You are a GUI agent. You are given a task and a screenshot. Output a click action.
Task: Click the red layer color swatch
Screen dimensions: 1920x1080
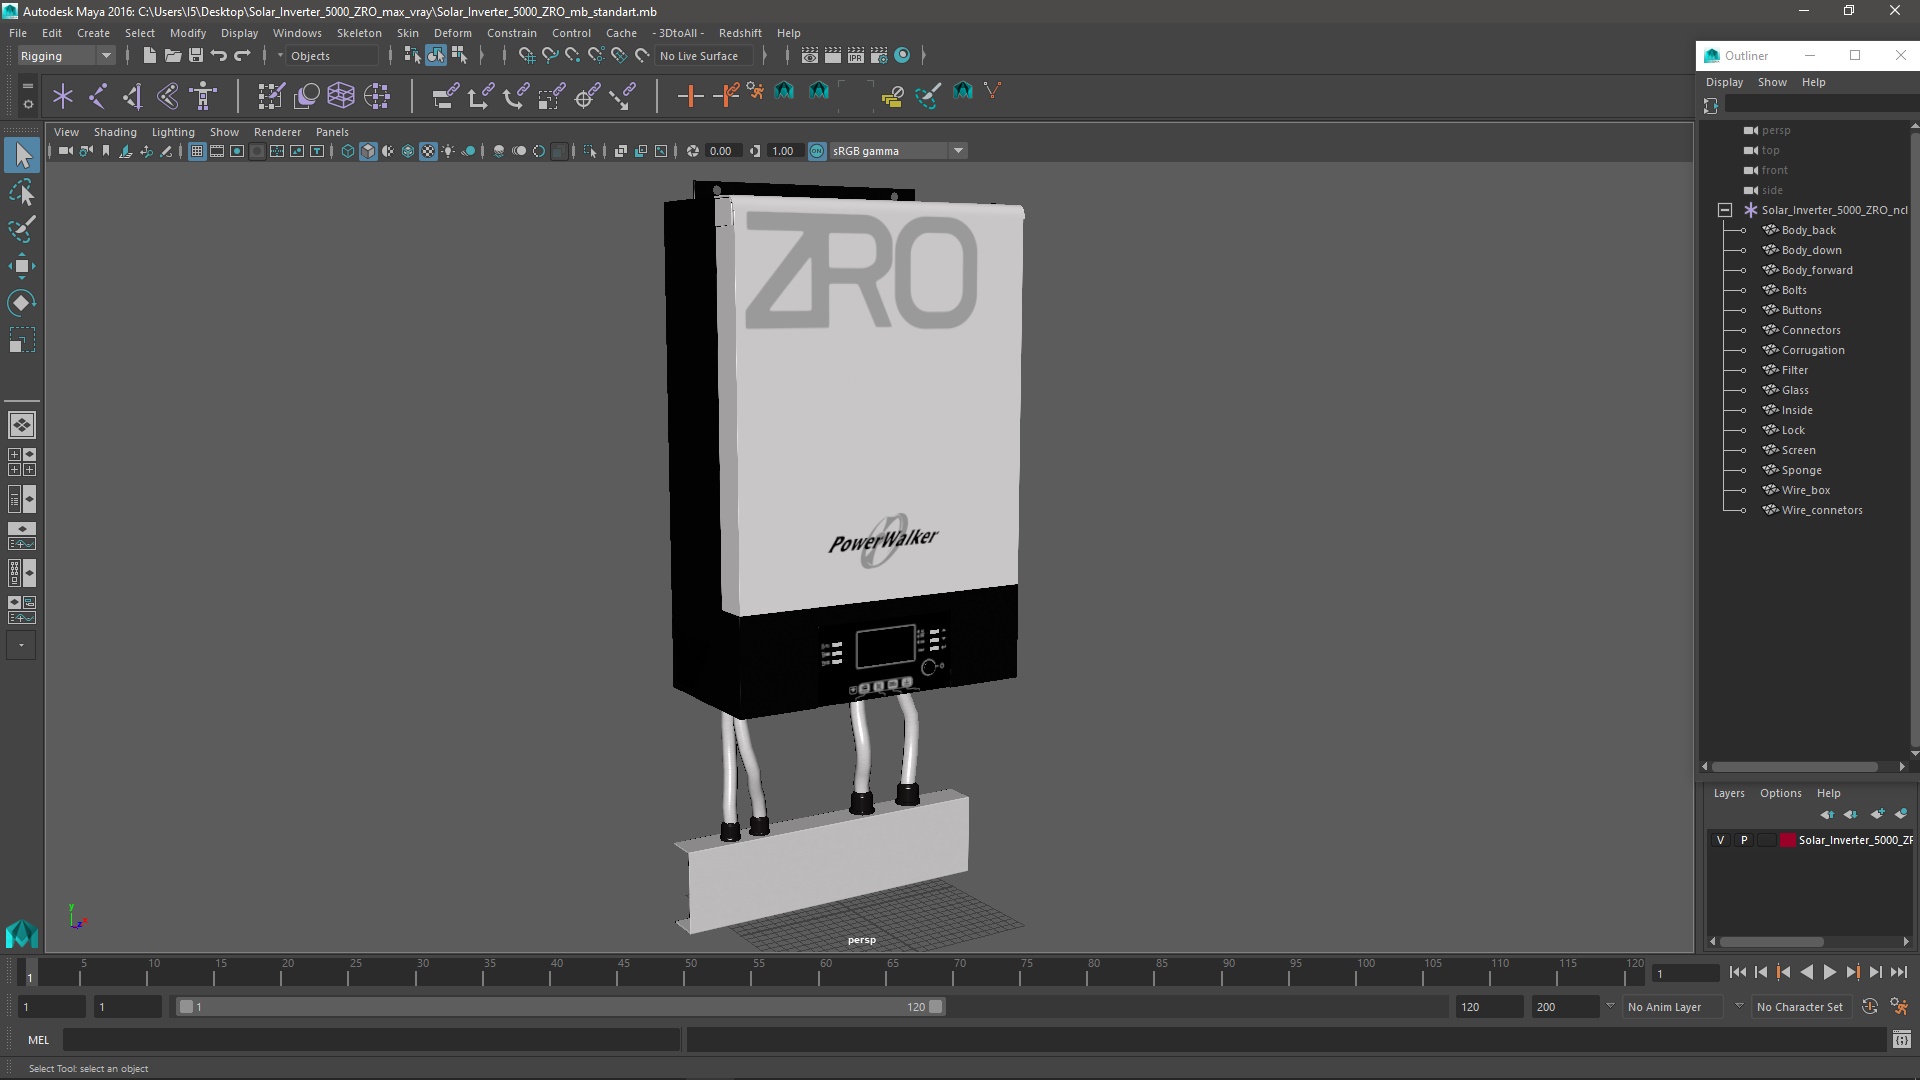[x=1788, y=840]
